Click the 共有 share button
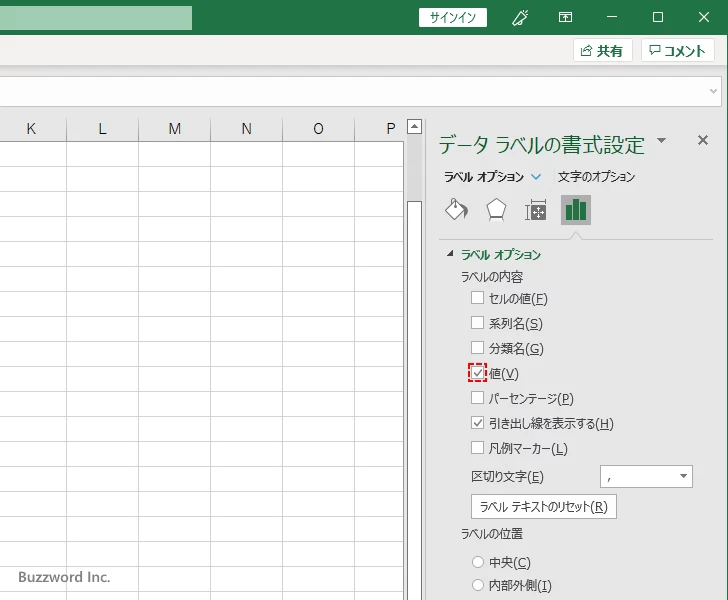Screen dimensions: 728x600 (x=603, y=50)
